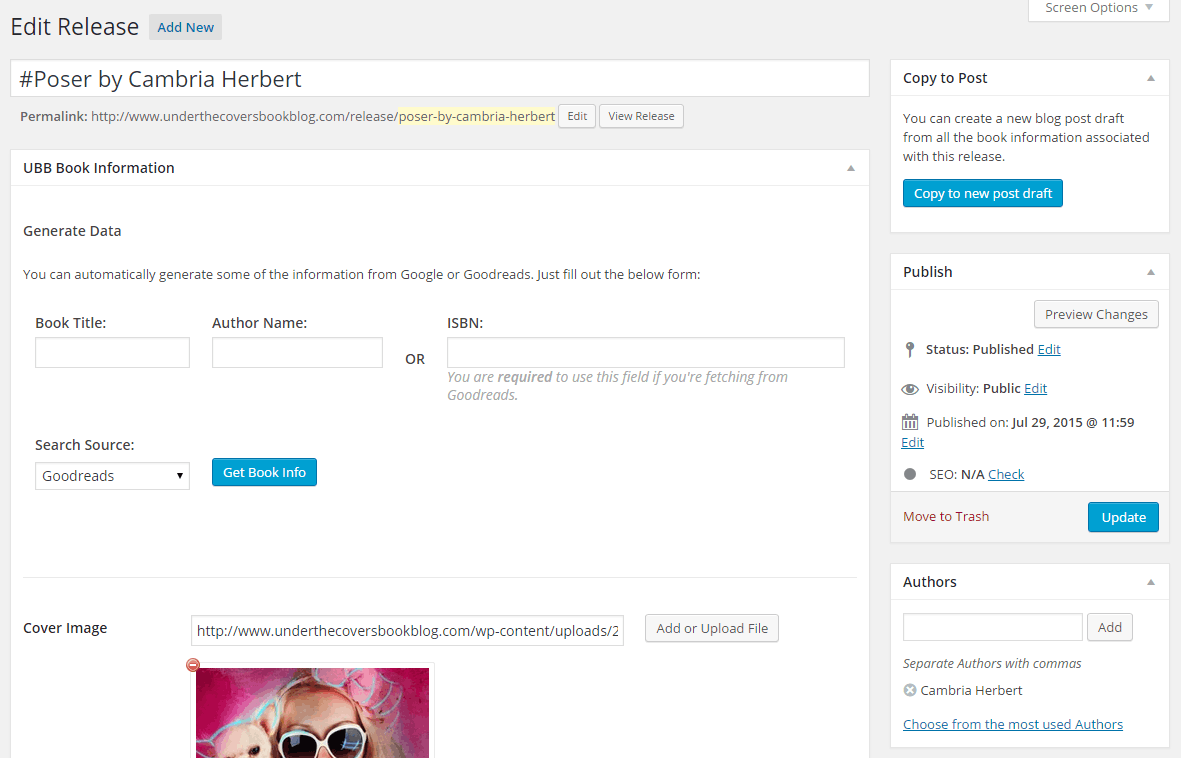The width and height of the screenshot is (1181, 758).
Task: Click the ISBN input field
Action: coord(645,352)
